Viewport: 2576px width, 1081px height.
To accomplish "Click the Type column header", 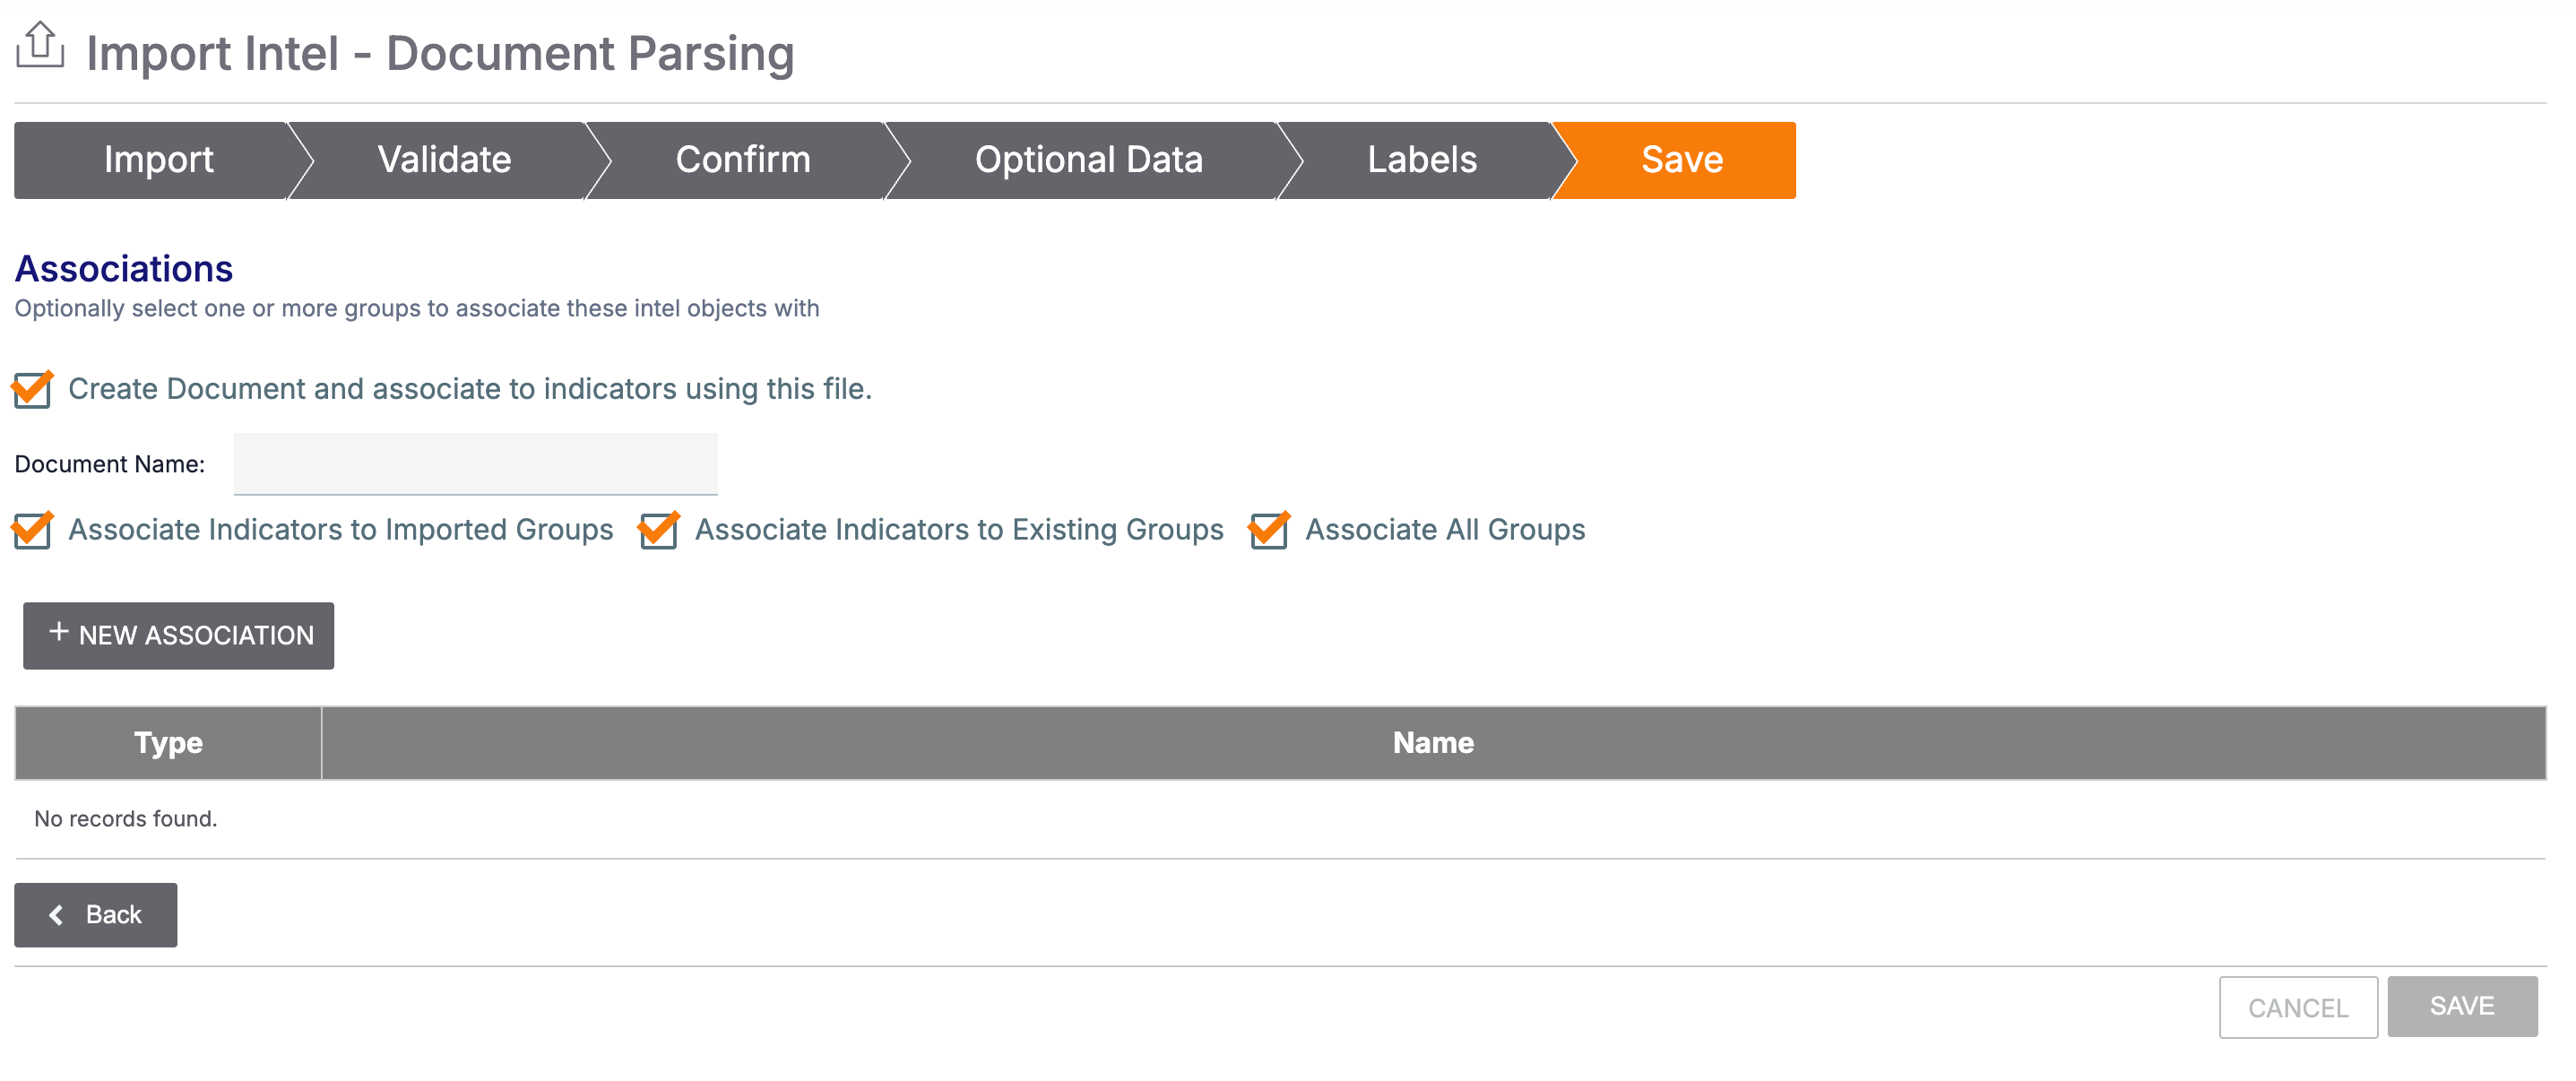I will click(167, 742).
